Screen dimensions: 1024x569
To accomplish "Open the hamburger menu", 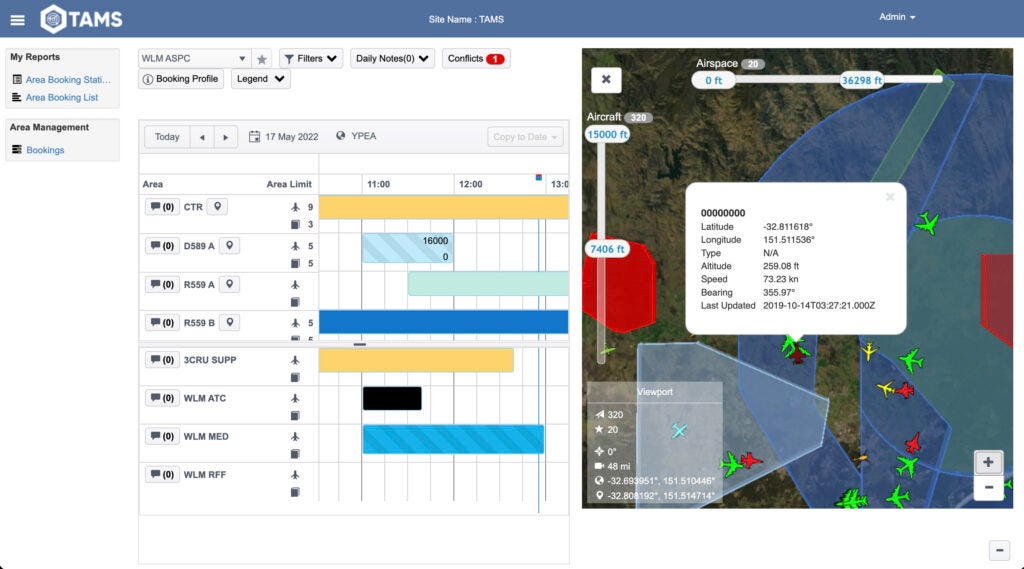I will point(18,19).
